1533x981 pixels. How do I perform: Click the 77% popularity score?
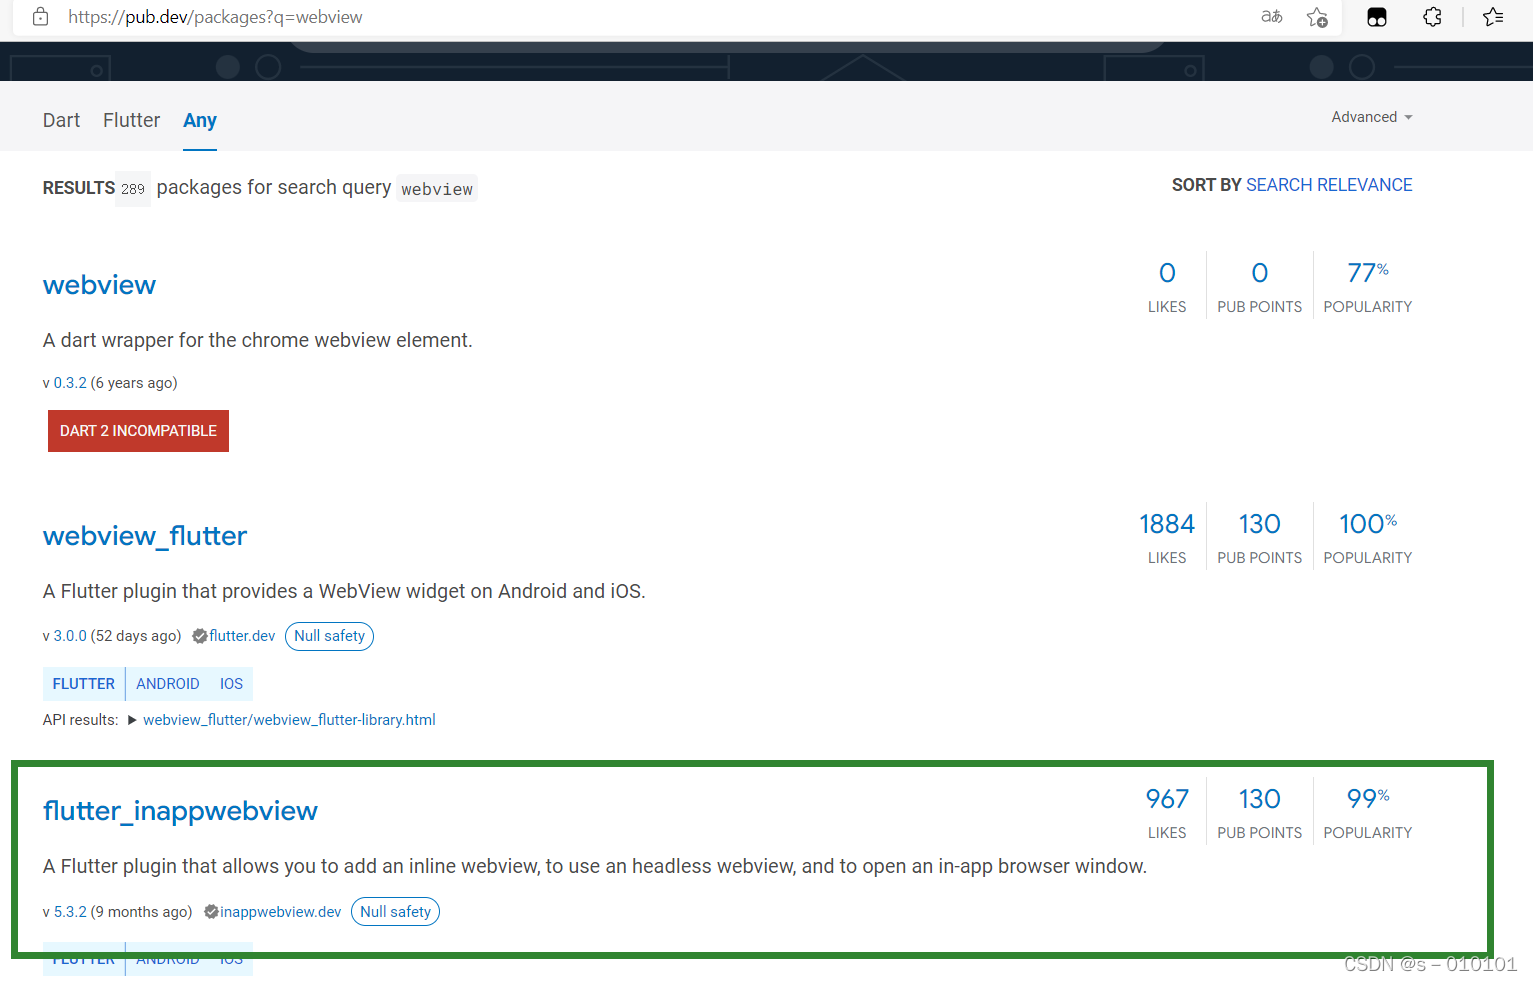click(1368, 273)
